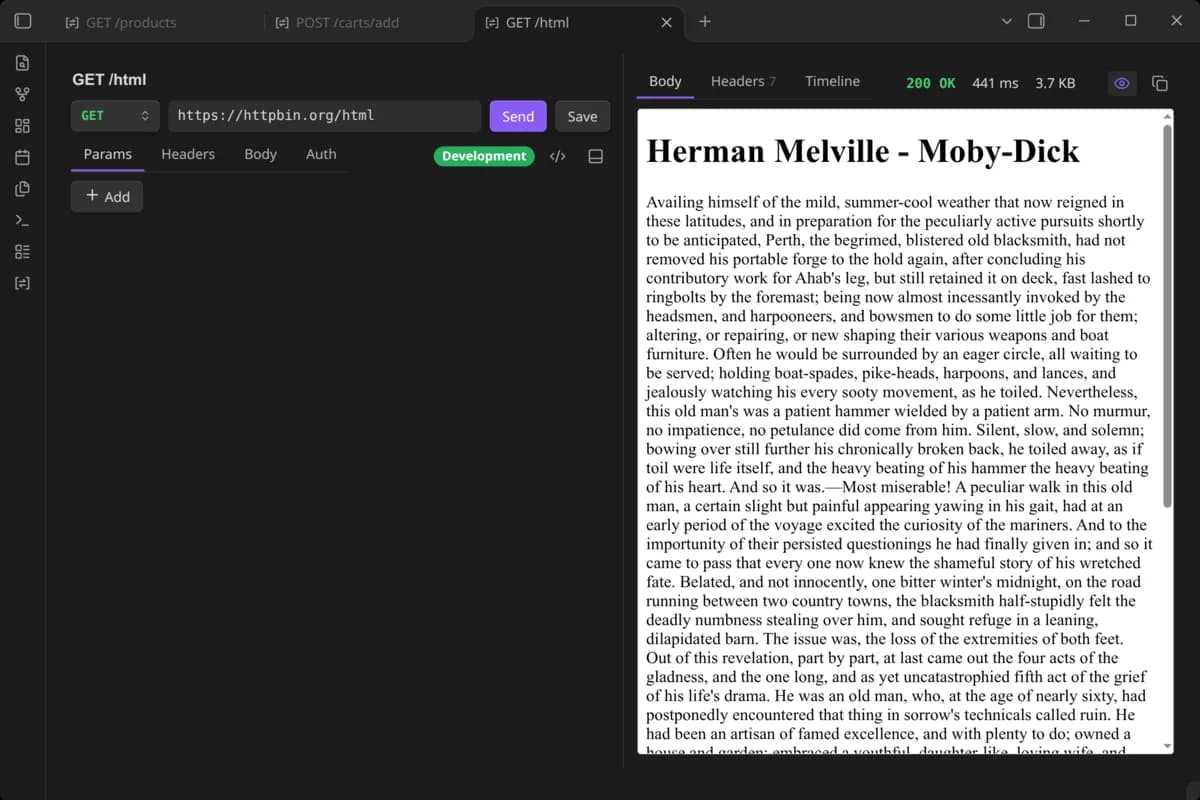Select the request Body tab
The width and height of the screenshot is (1200, 800).
coord(260,154)
